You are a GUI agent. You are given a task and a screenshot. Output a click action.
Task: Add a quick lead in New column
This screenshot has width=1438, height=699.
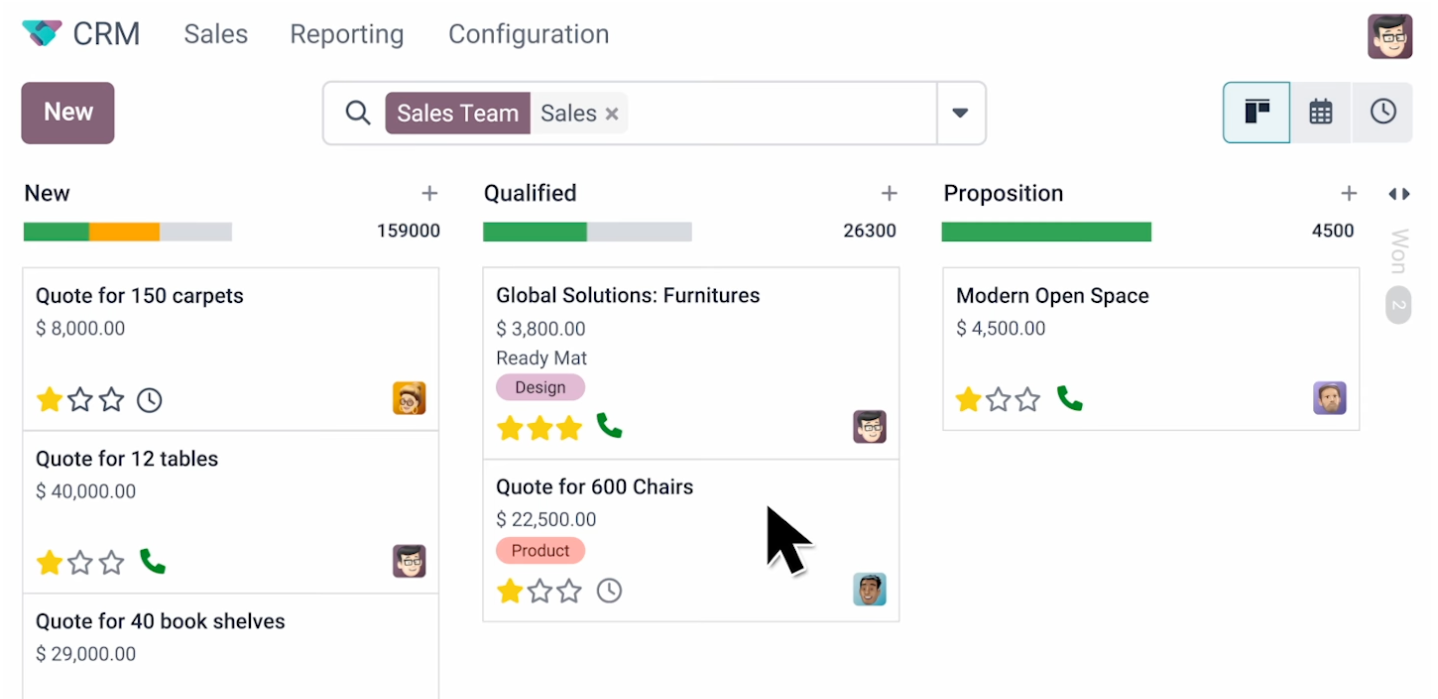[x=429, y=193]
